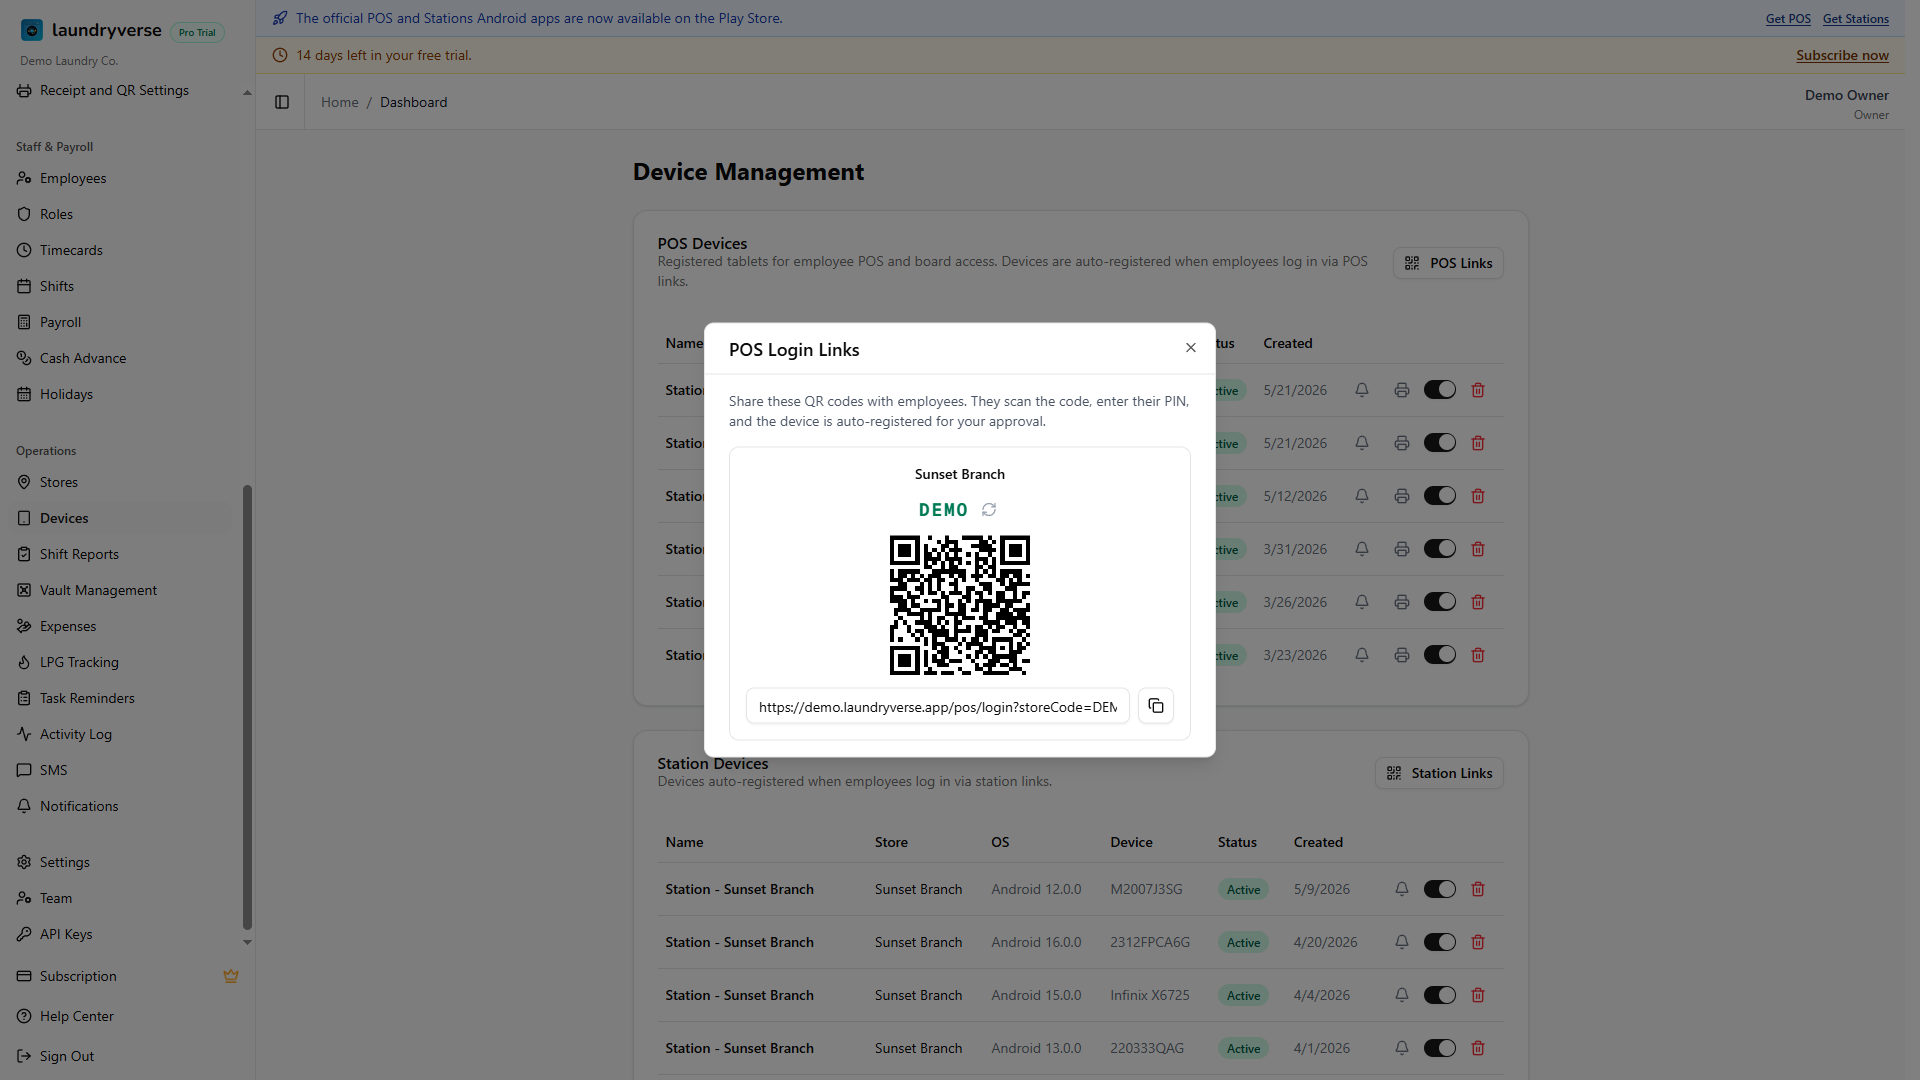Open Help Center

click(x=127, y=1016)
